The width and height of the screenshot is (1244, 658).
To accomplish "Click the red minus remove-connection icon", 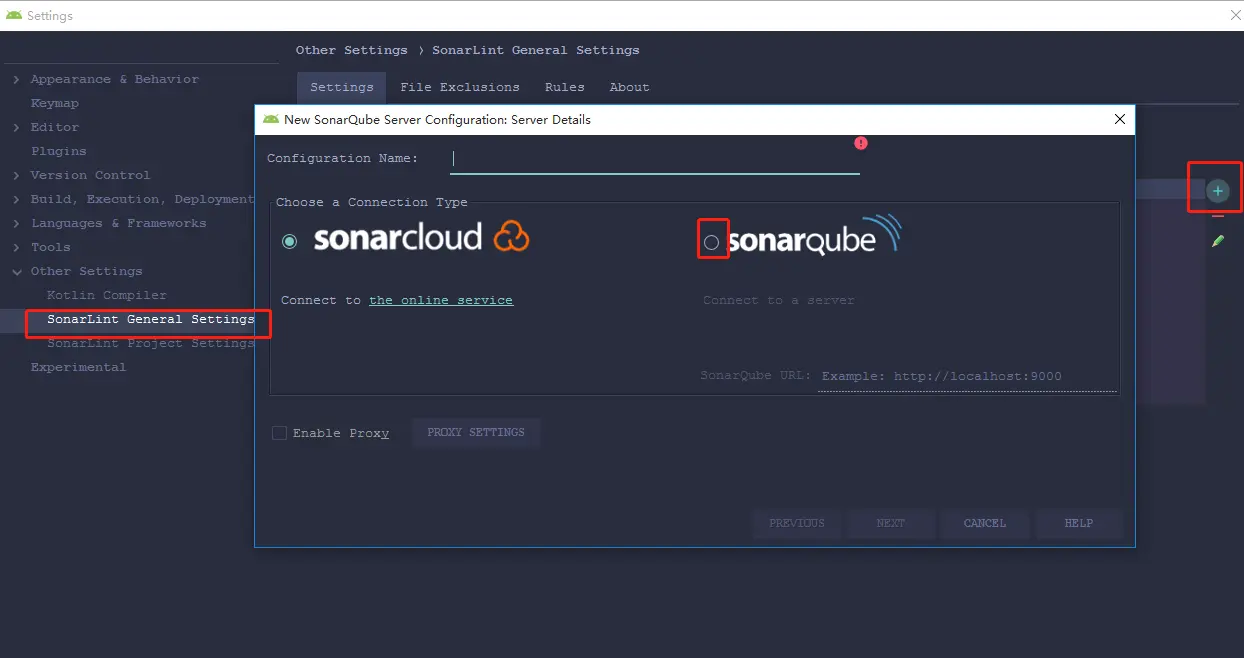I will (1217, 216).
